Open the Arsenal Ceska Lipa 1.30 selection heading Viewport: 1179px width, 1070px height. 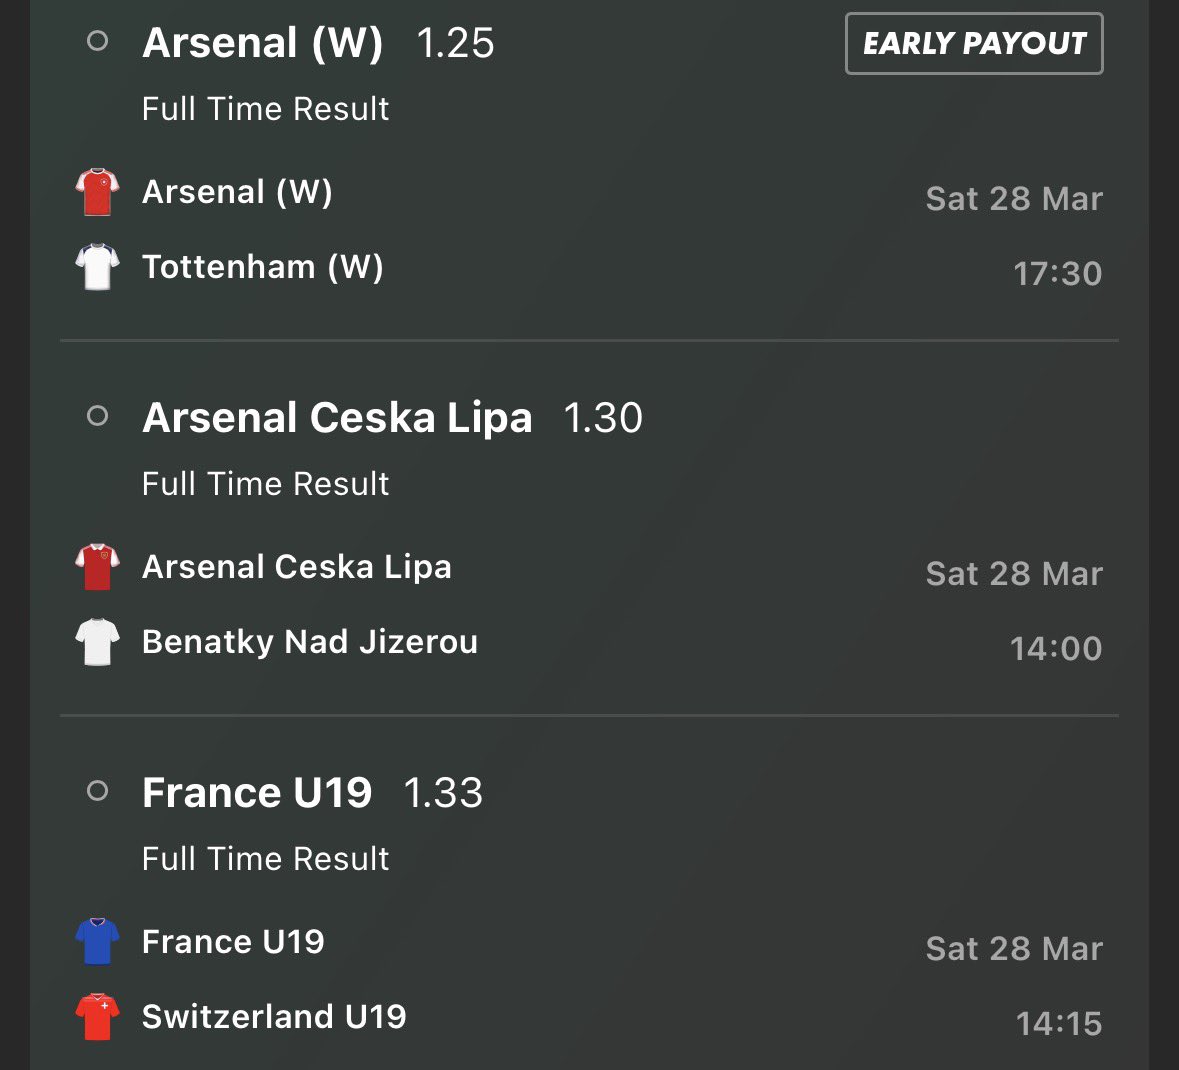(392, 418)
